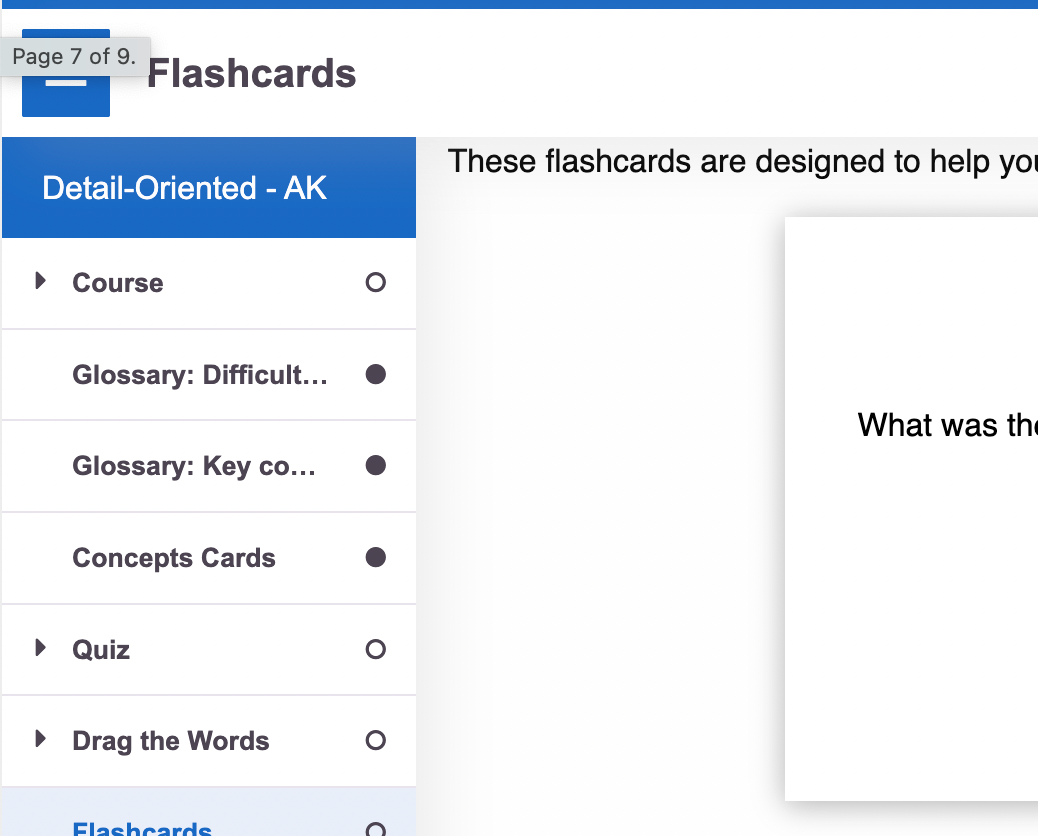Click the Detail-Oriented - AK course title
The height and width of the screenshot is (836, 1038).
(184, 187)
